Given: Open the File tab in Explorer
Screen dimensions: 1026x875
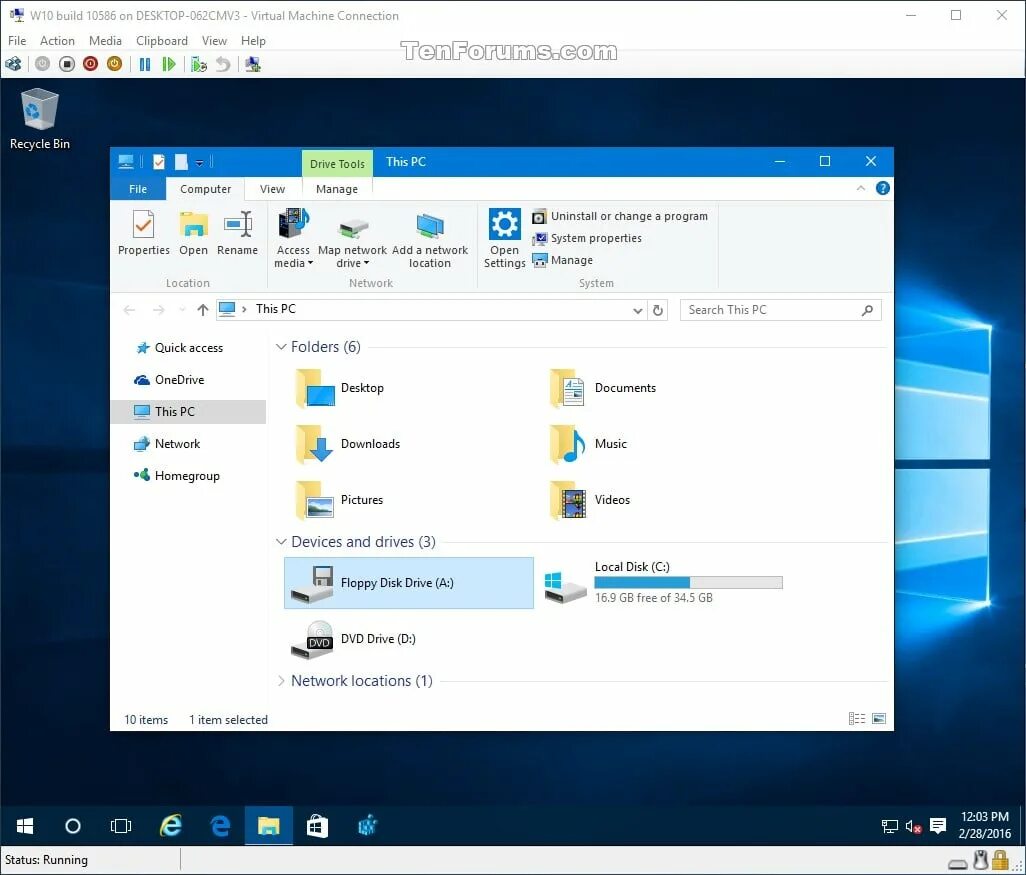Looking at the screenshot, I should (138, 189).
